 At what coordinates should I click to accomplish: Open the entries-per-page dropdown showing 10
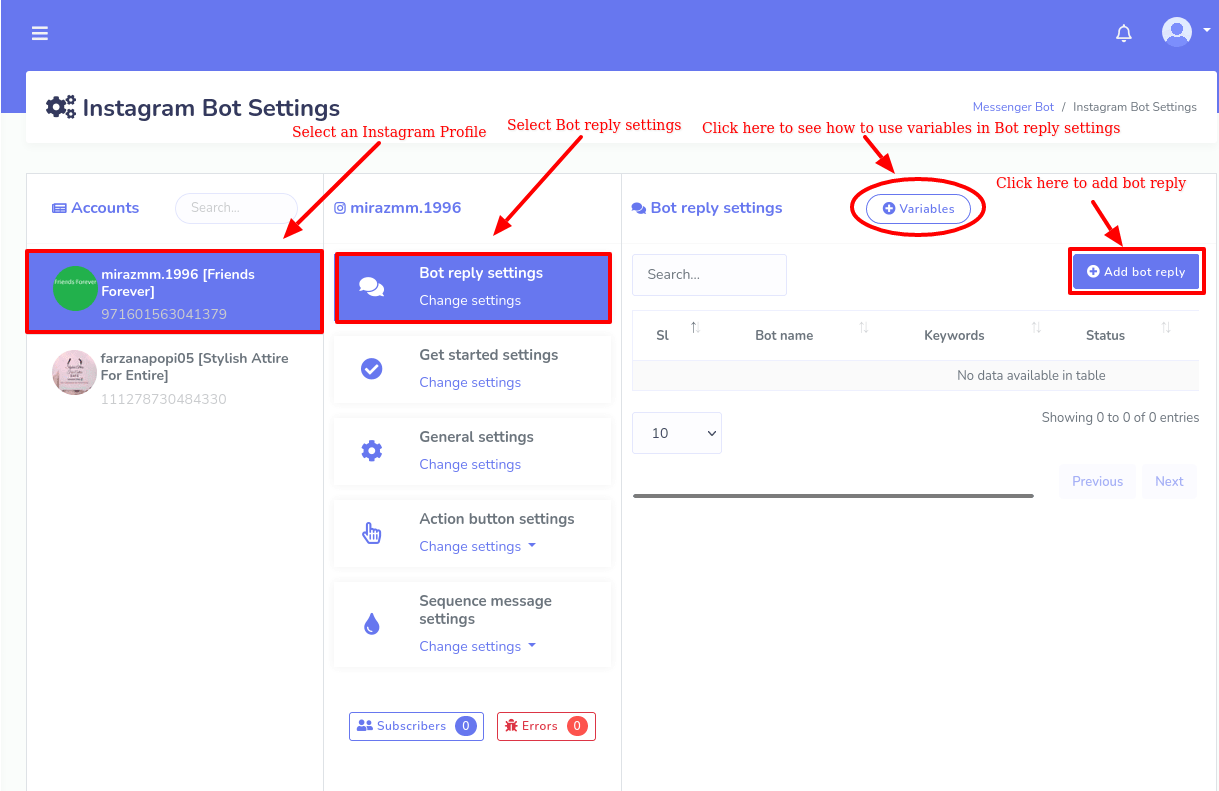(x=677, y=433)
